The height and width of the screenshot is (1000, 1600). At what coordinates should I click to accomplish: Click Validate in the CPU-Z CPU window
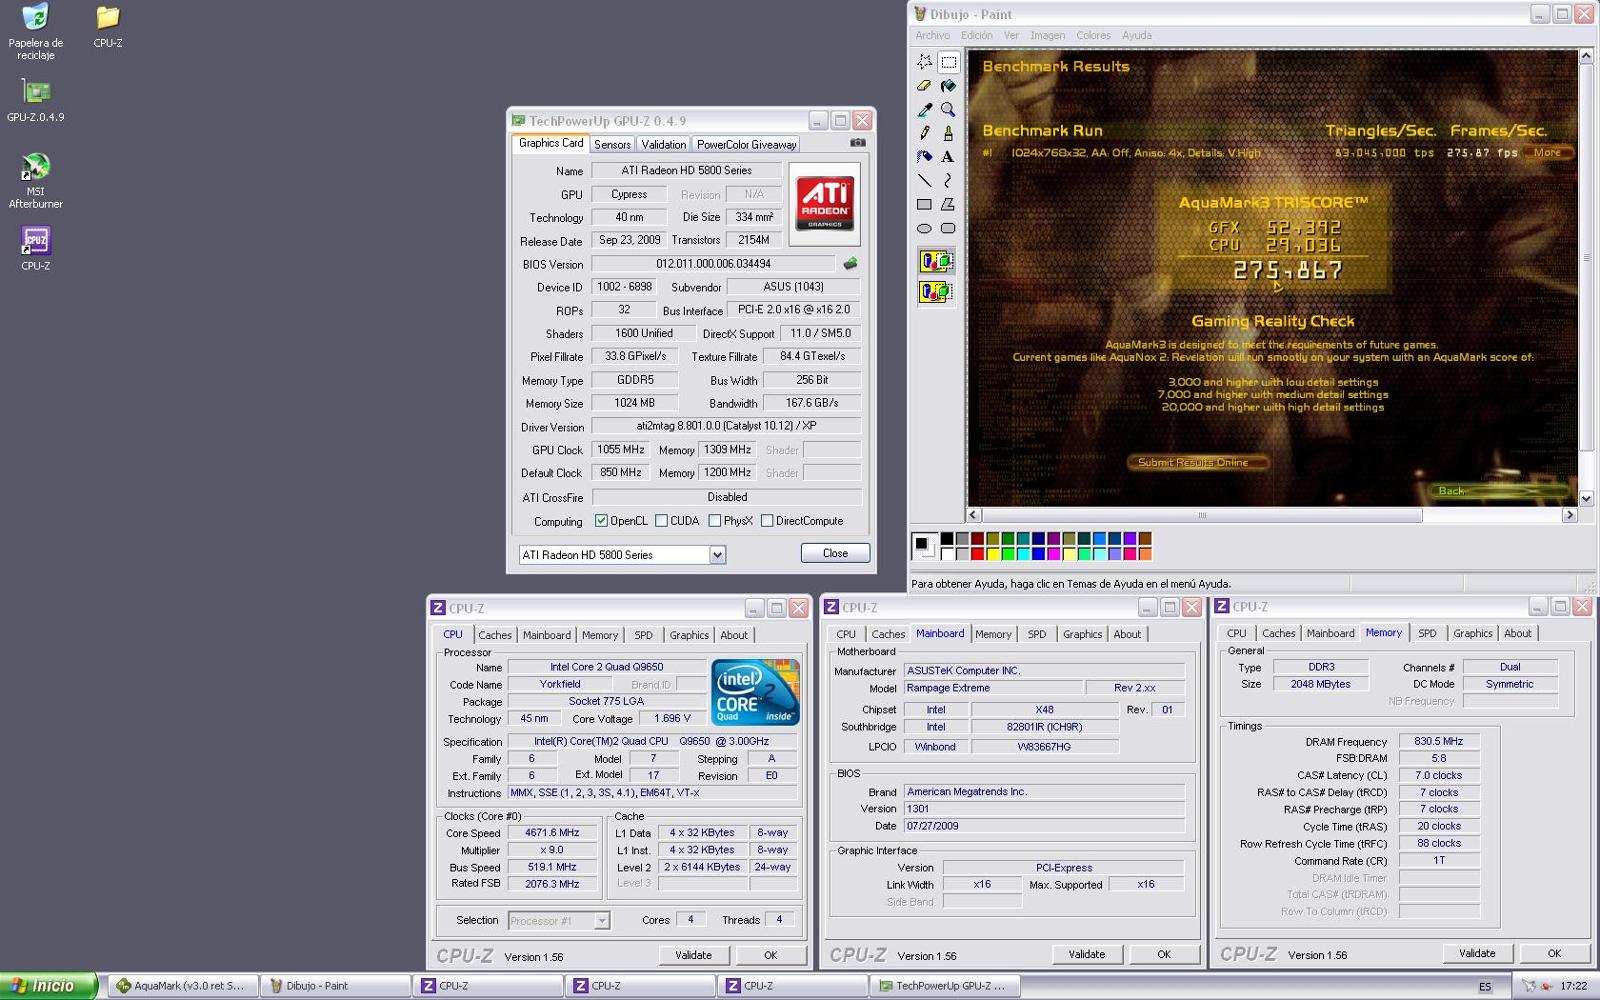pos(693,955)
